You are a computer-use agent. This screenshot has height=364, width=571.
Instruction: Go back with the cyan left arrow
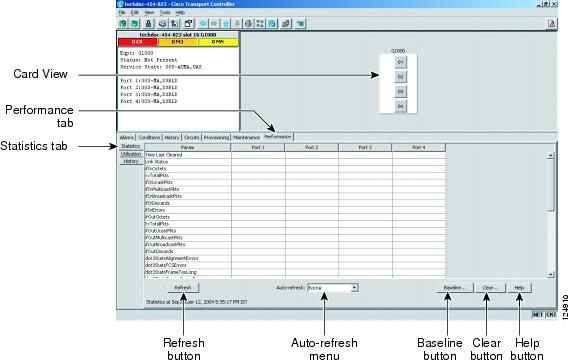202,24
